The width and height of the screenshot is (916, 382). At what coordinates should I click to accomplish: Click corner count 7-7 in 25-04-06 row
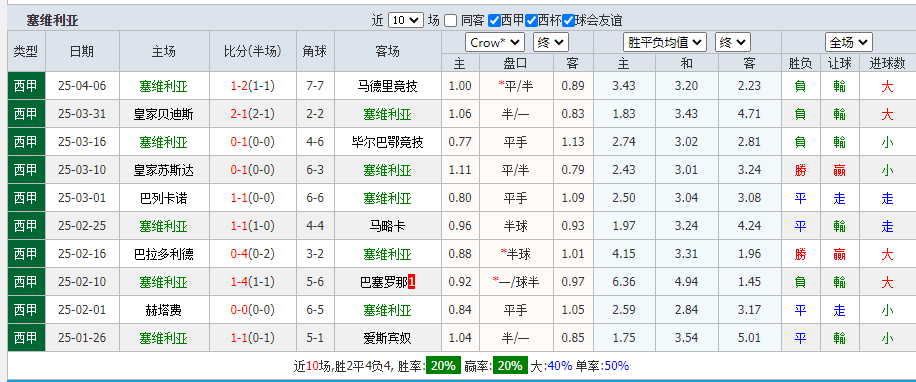point(315,86)
